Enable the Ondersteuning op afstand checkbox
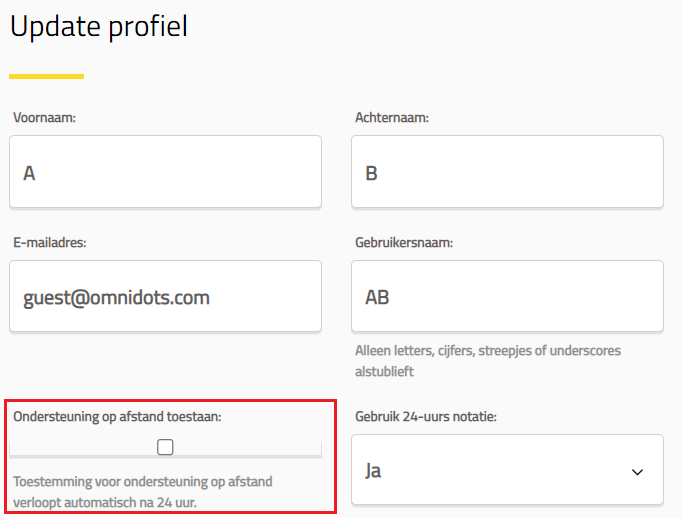The width and height of the screenshot is (682, 517). [166, 447]
